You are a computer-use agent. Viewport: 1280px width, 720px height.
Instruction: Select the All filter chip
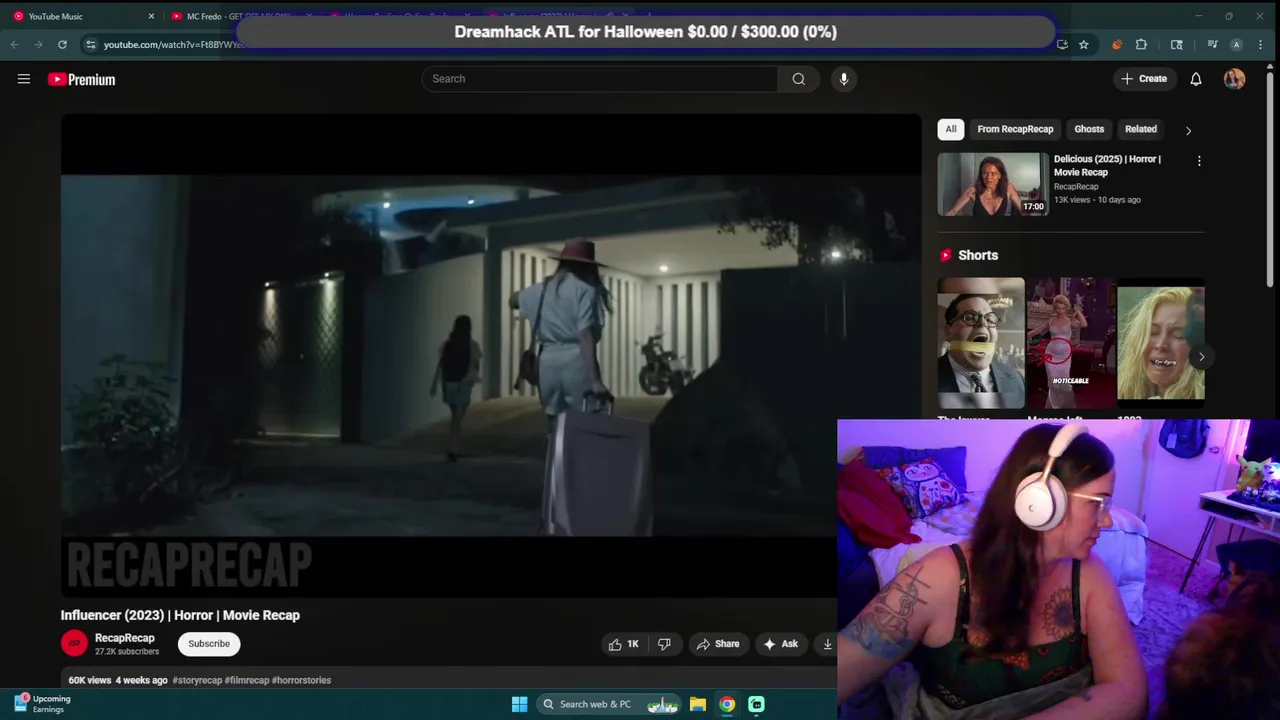click(x=951, y=129)
